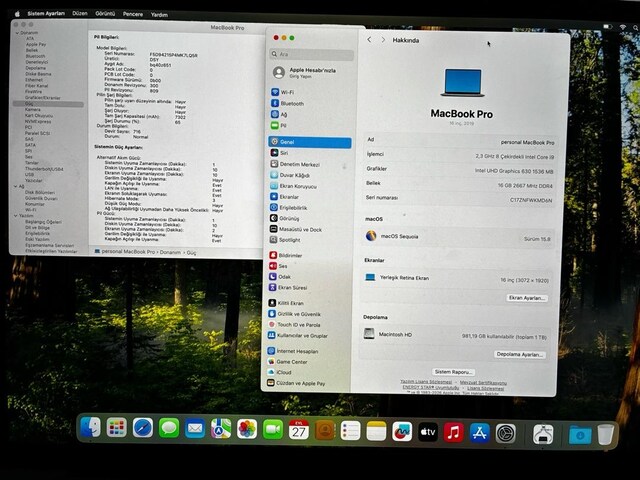Viewport: 640px width, 480px height.
Task: Click the Yerleşik Retina Ekran row
Action: pyautogui.click(x=458, y=279)
